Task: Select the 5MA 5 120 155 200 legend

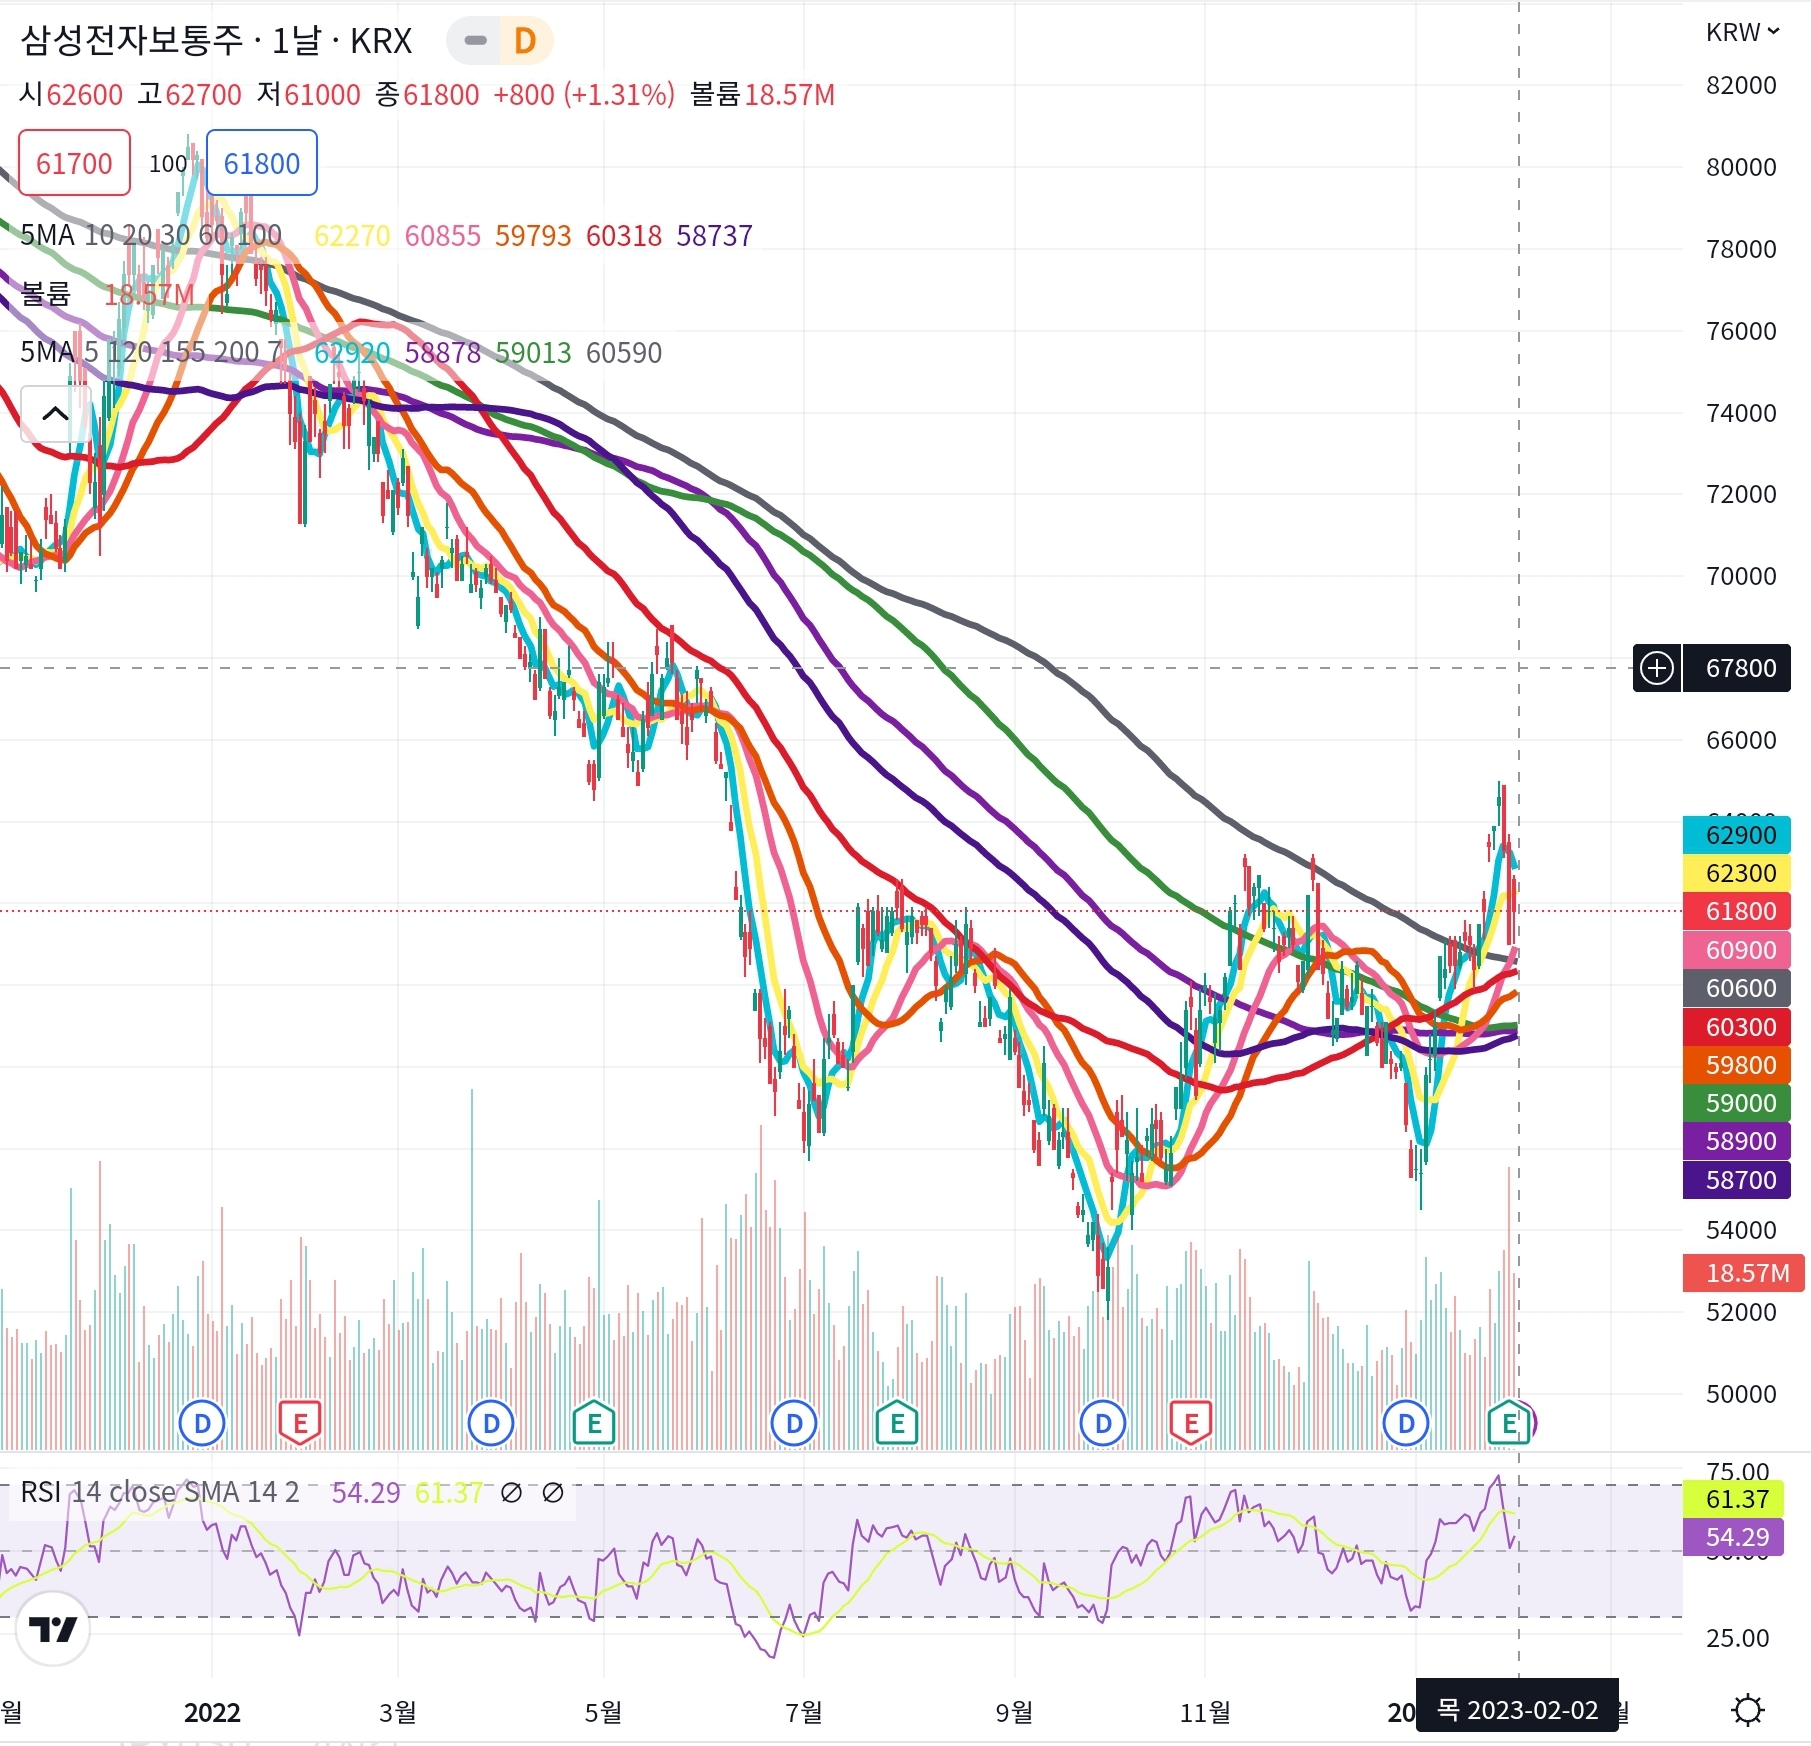Action: click(x=151, y=353)
